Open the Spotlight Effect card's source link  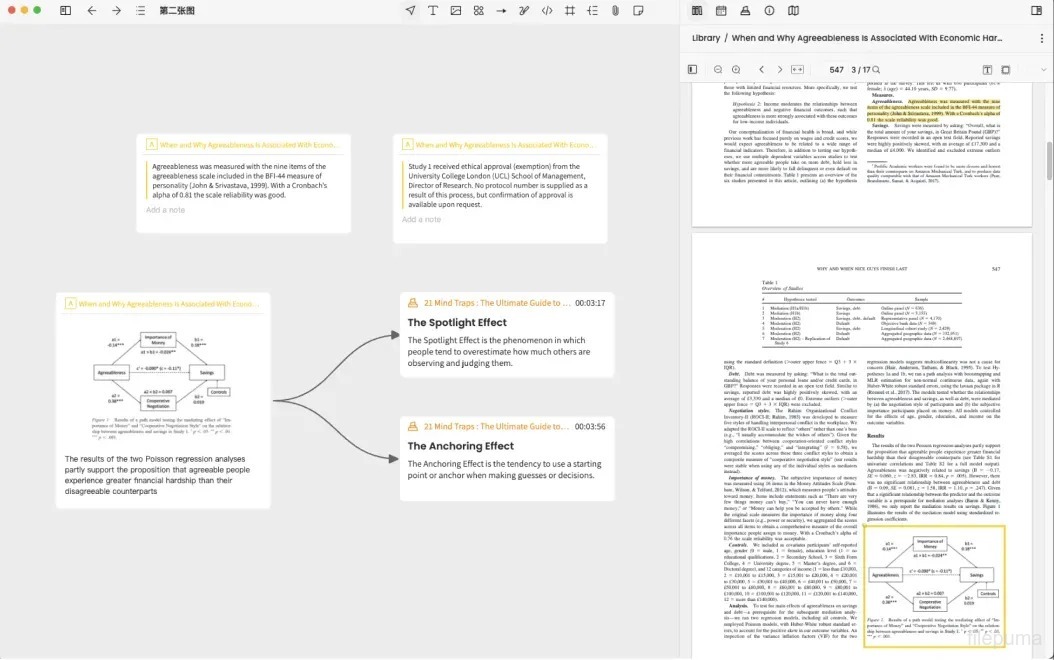(487, 302)
